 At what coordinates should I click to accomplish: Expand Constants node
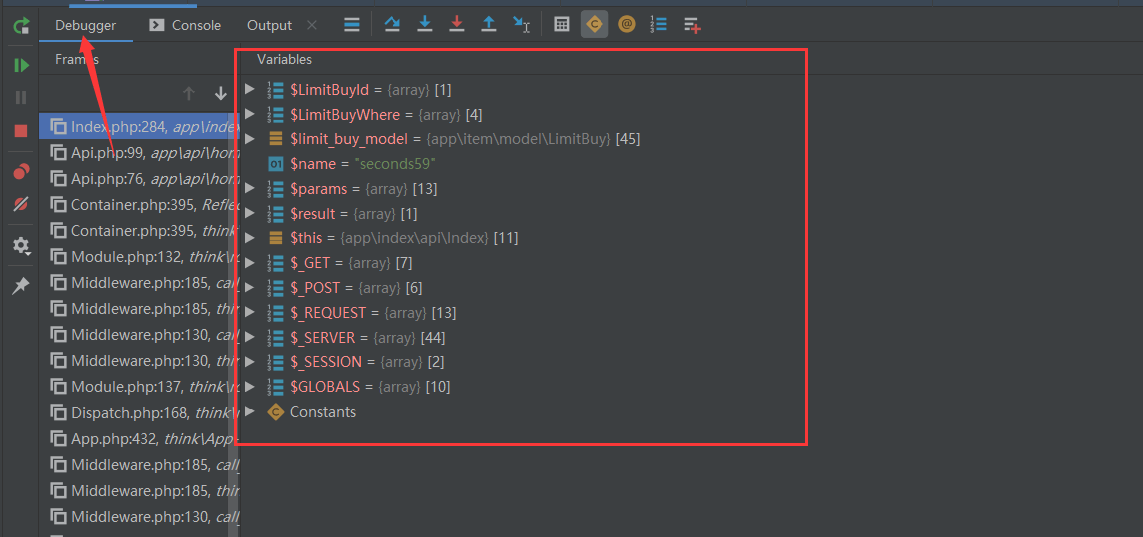250,411
